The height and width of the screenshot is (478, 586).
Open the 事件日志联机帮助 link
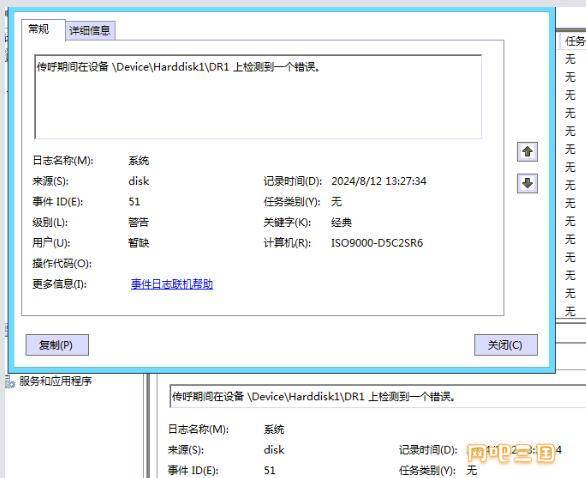pyautogui.click(x=172, y=284)
